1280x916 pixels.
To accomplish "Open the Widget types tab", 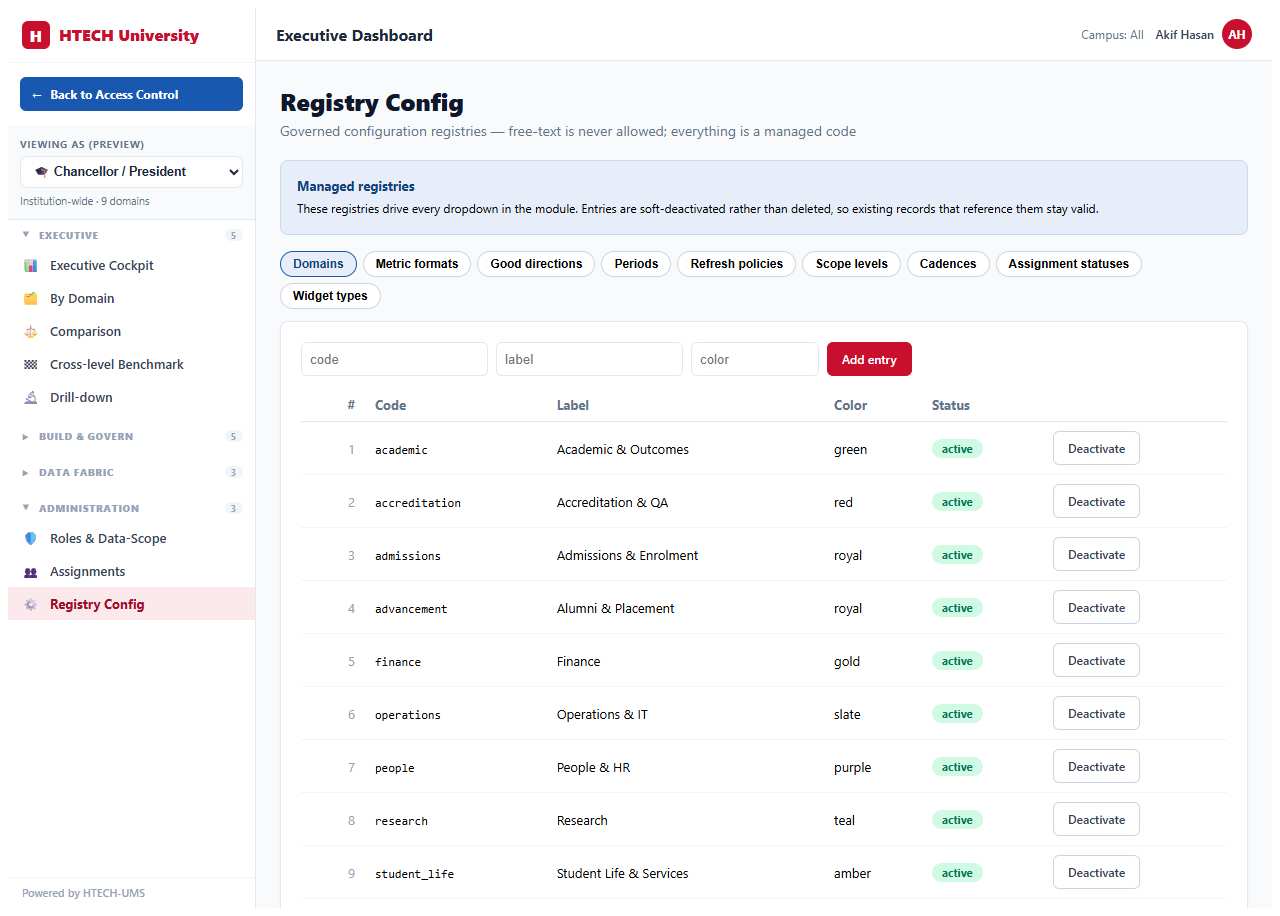I will tap(330, 296).
